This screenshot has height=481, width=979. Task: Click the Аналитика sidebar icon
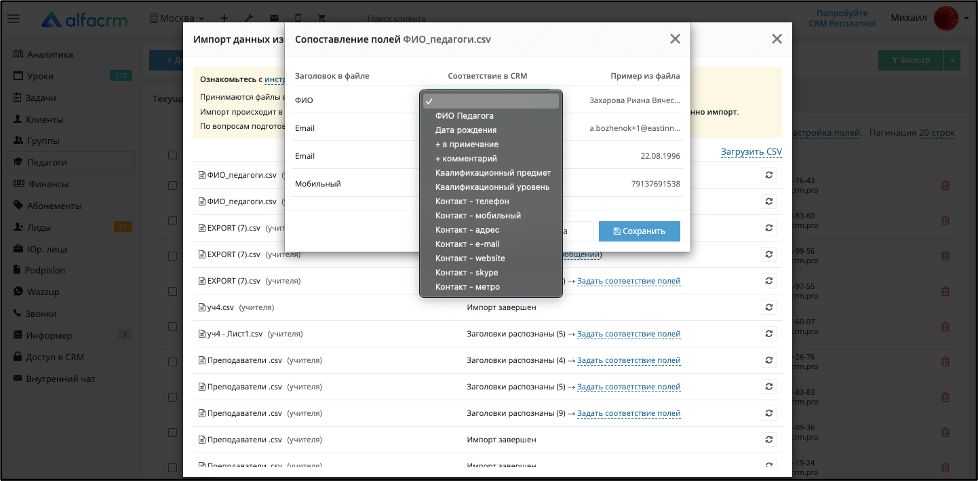click(18, 54)
